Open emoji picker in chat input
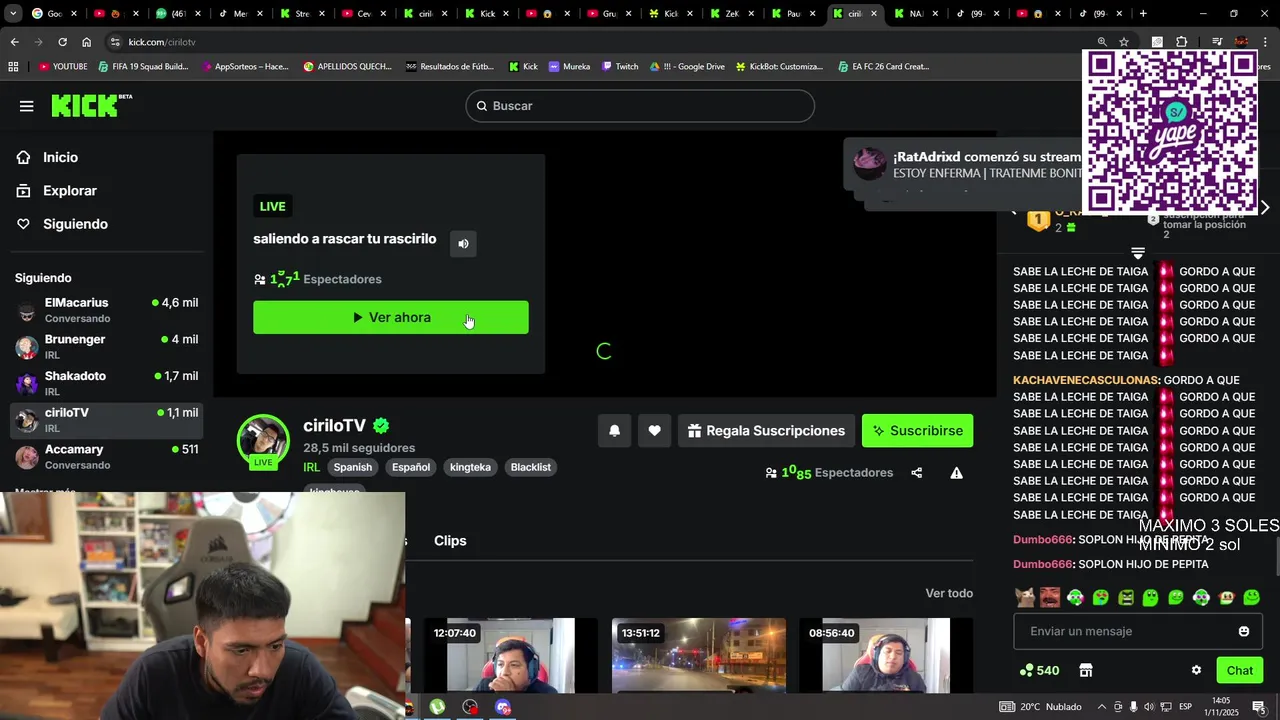Viewport: 1280px width, 720px height. tap(1244, 631)
